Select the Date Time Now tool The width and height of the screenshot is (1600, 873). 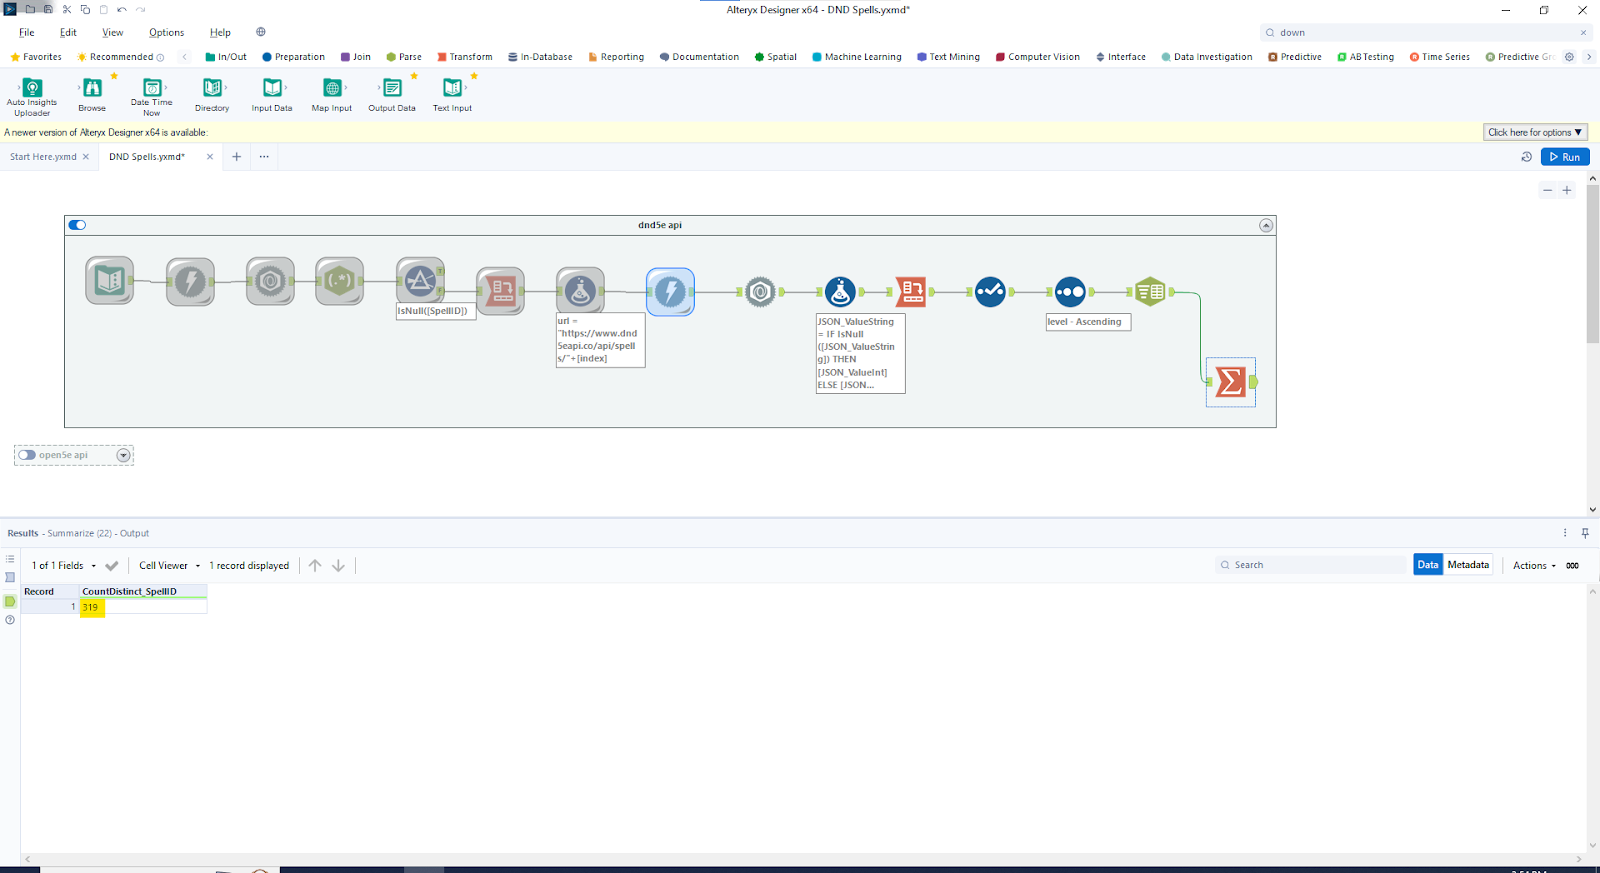tap(152, 96)
